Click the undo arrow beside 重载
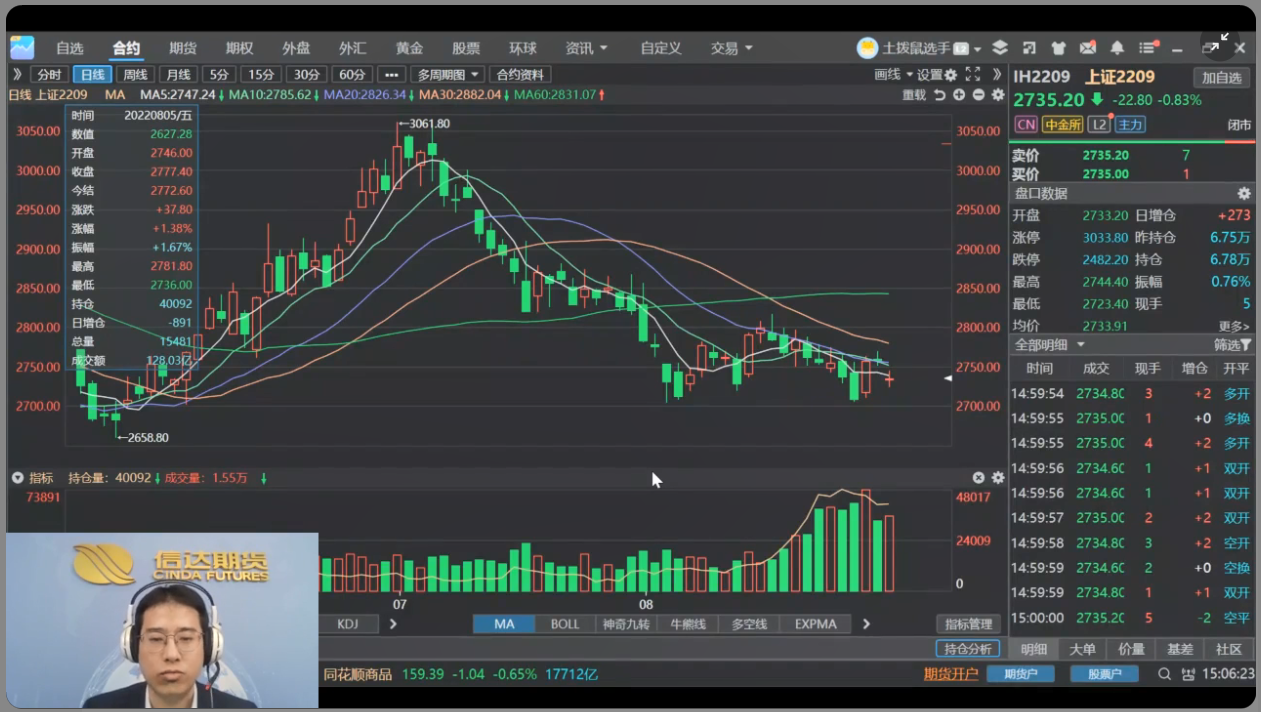Screen dimensions: 1261x712 (939, 95)
